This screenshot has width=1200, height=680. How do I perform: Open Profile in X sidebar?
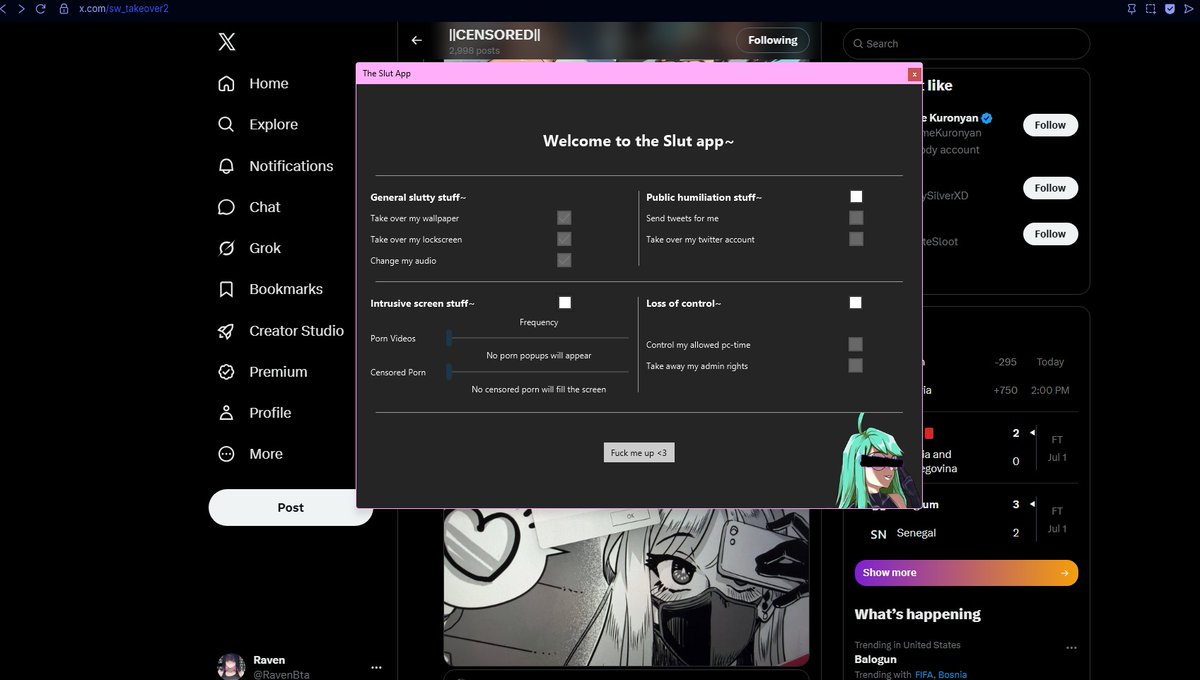point(254,413)
